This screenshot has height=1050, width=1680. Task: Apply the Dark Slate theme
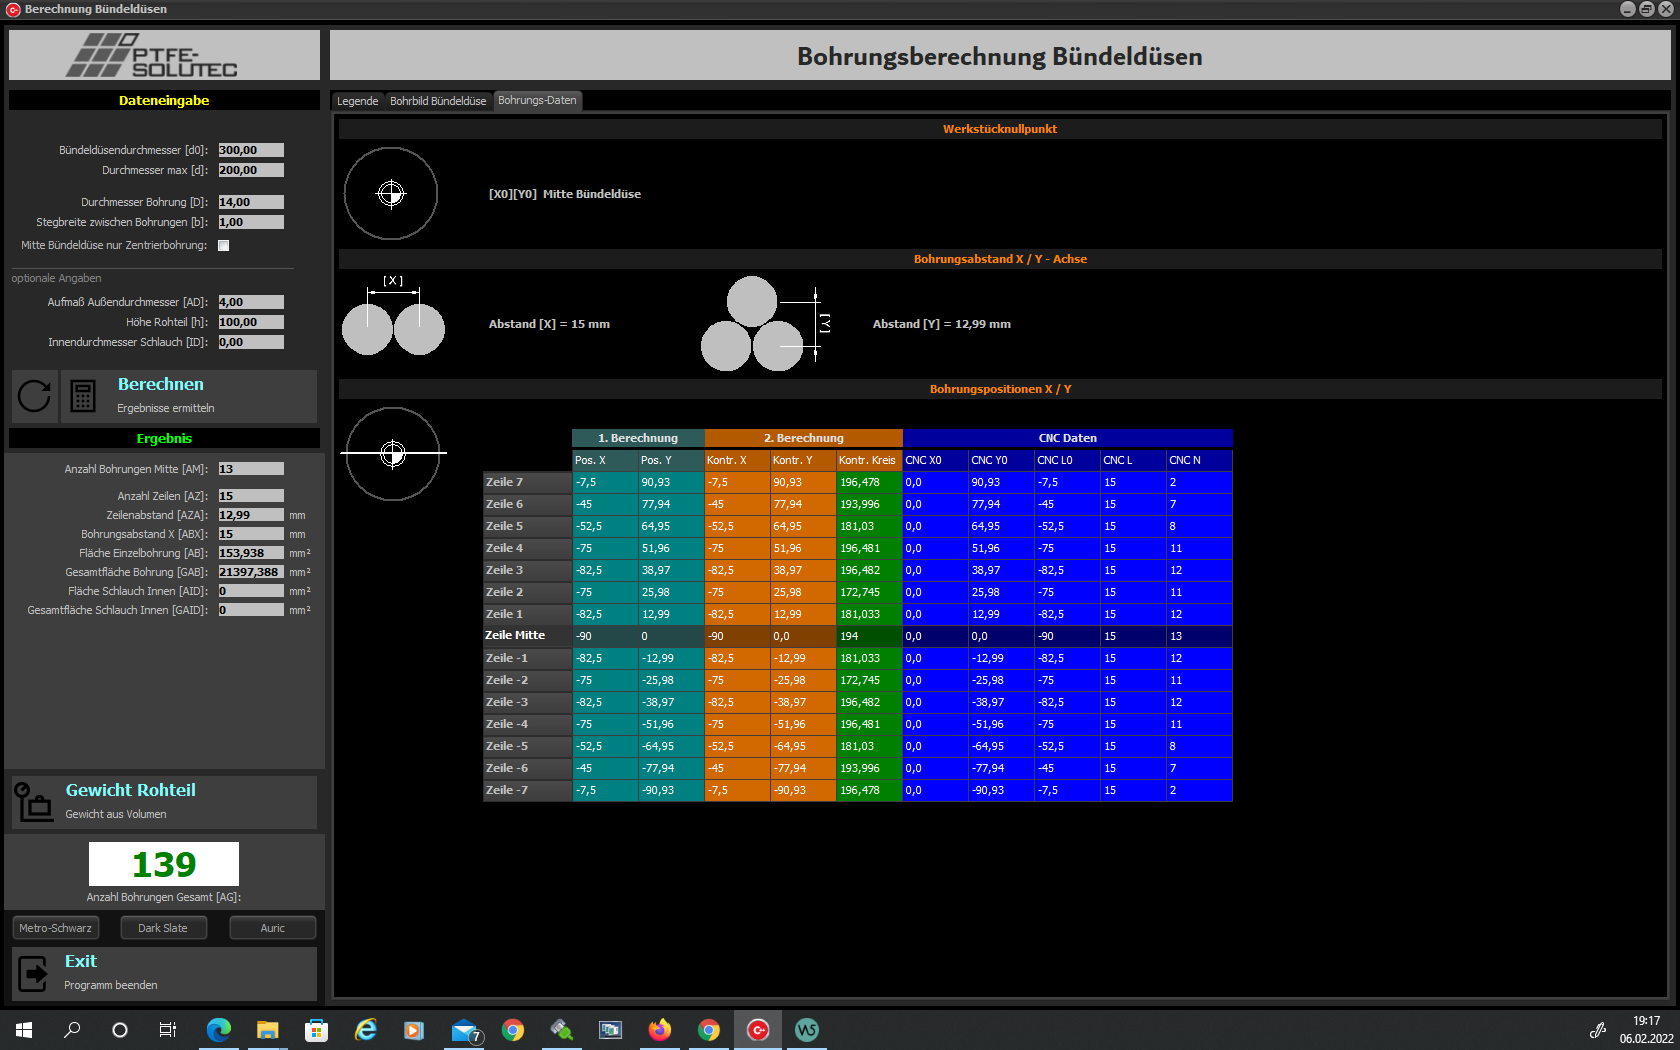tap(163, 928)
